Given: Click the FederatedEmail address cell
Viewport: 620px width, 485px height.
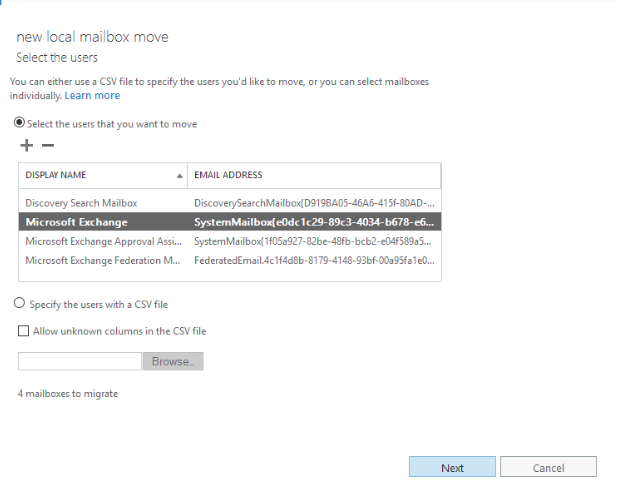Looking at the screenshot, I should click(314, 260).
